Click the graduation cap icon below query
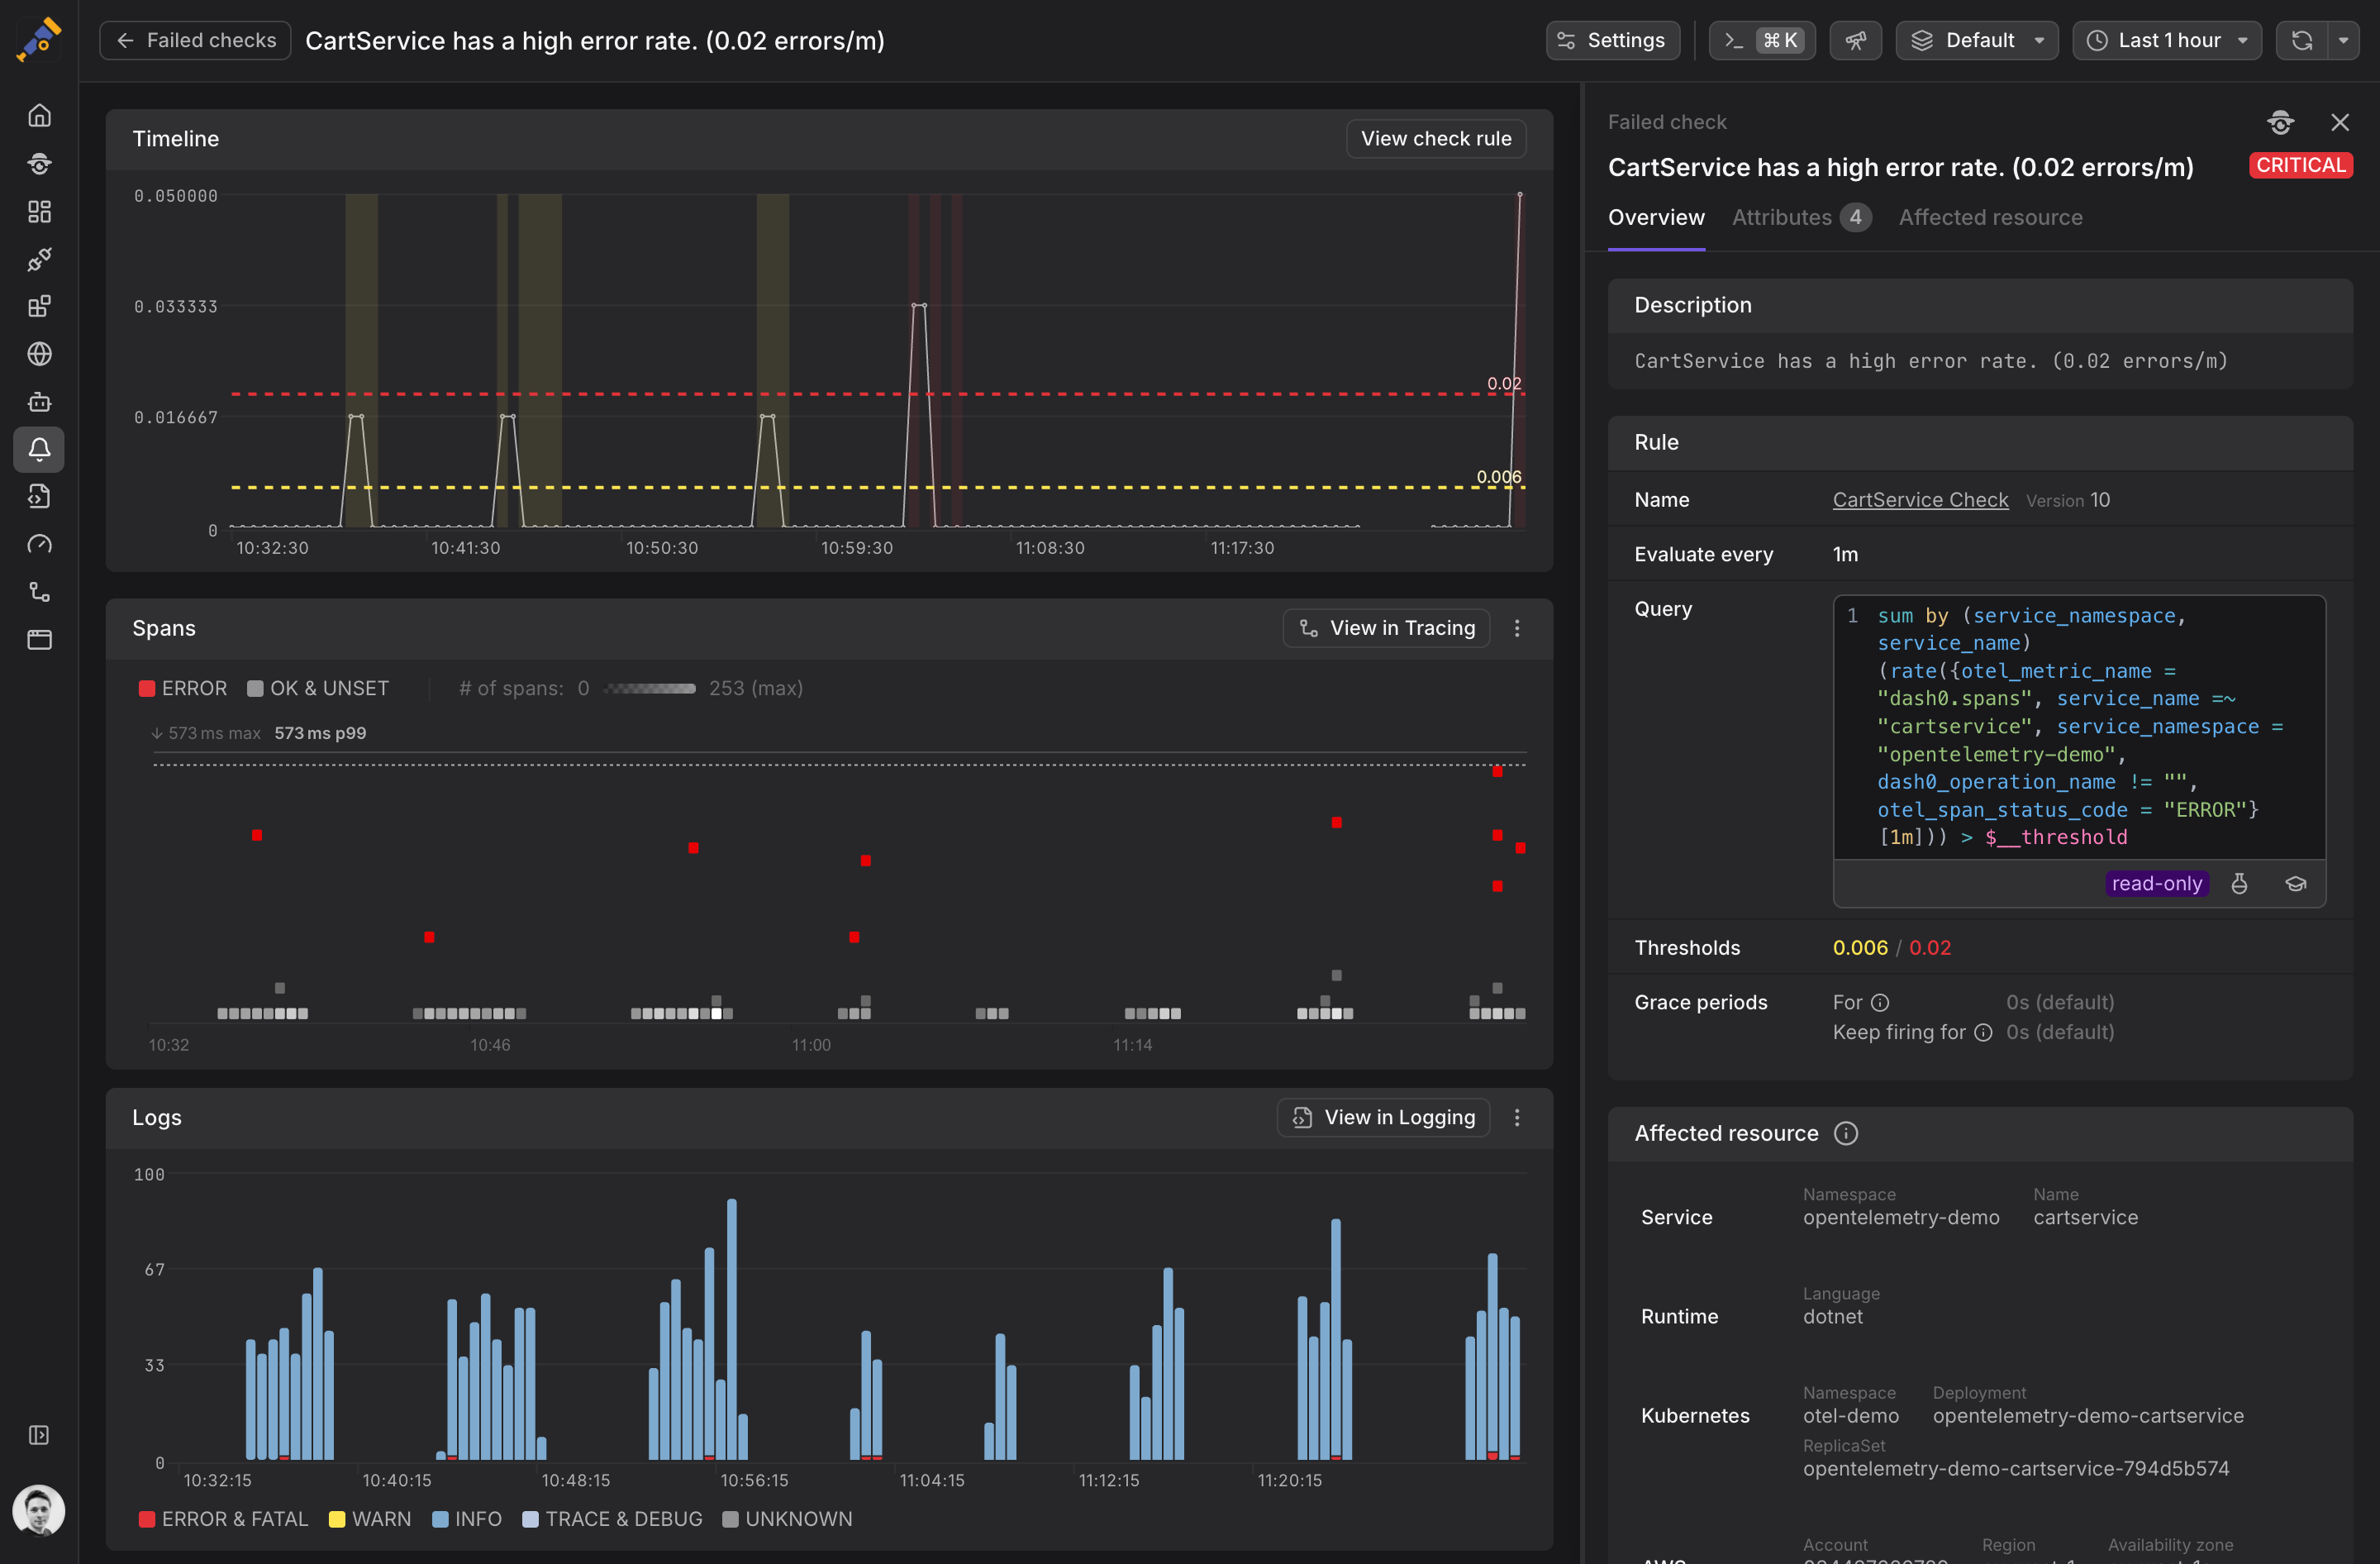Viewport: 2380px width, 1564px height. pyautogui.click(x=2295, y=884)
